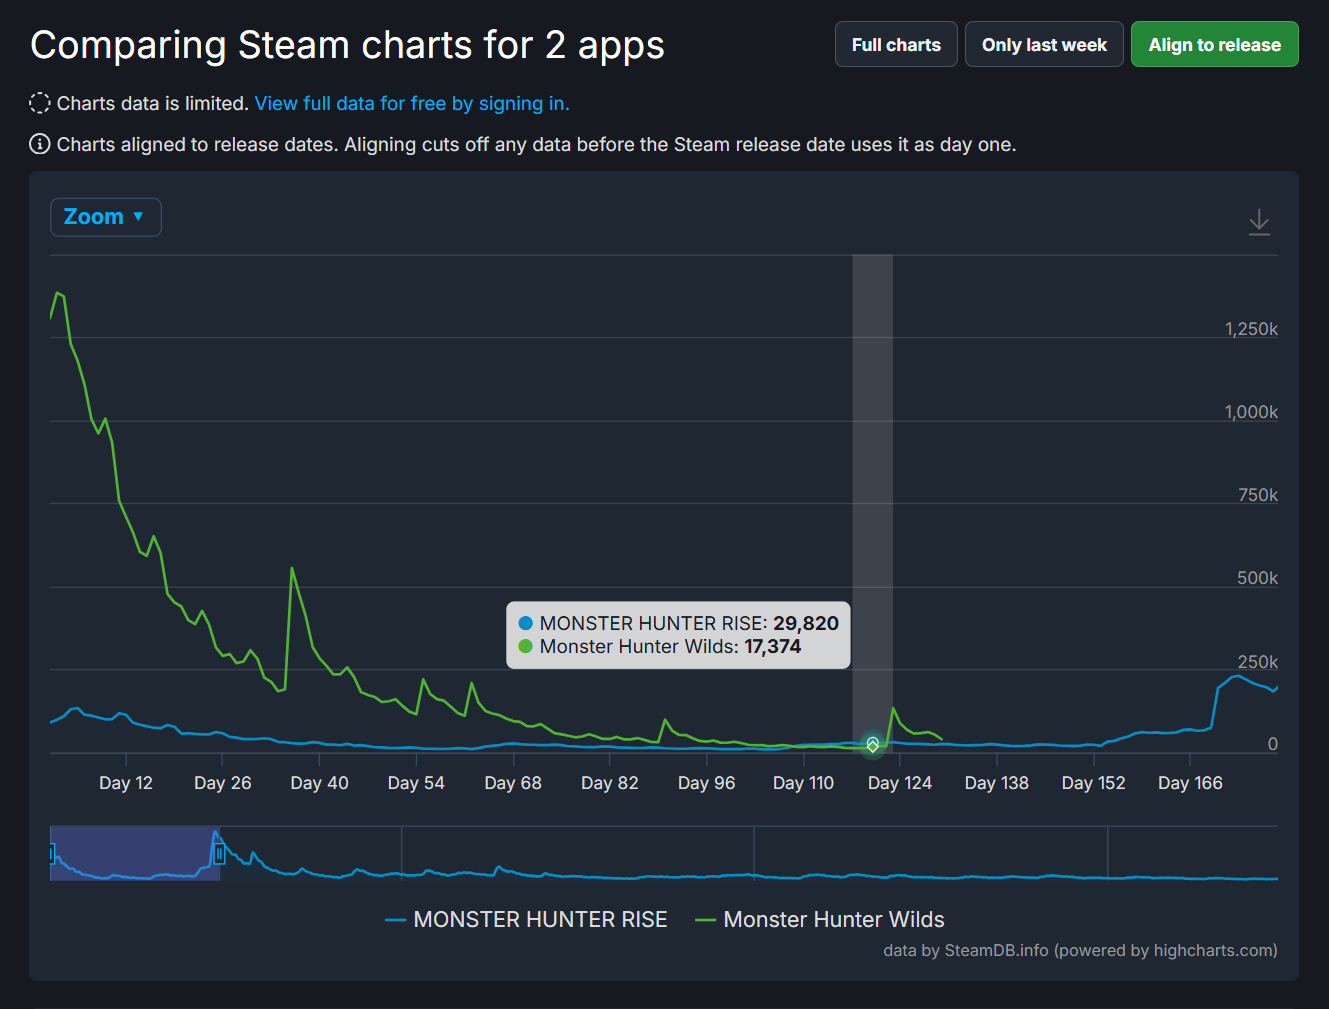The height and width of the screenshot is (1009, 1329).
Task: Click the Day 12 axis label
Action: tap(126, 783)
